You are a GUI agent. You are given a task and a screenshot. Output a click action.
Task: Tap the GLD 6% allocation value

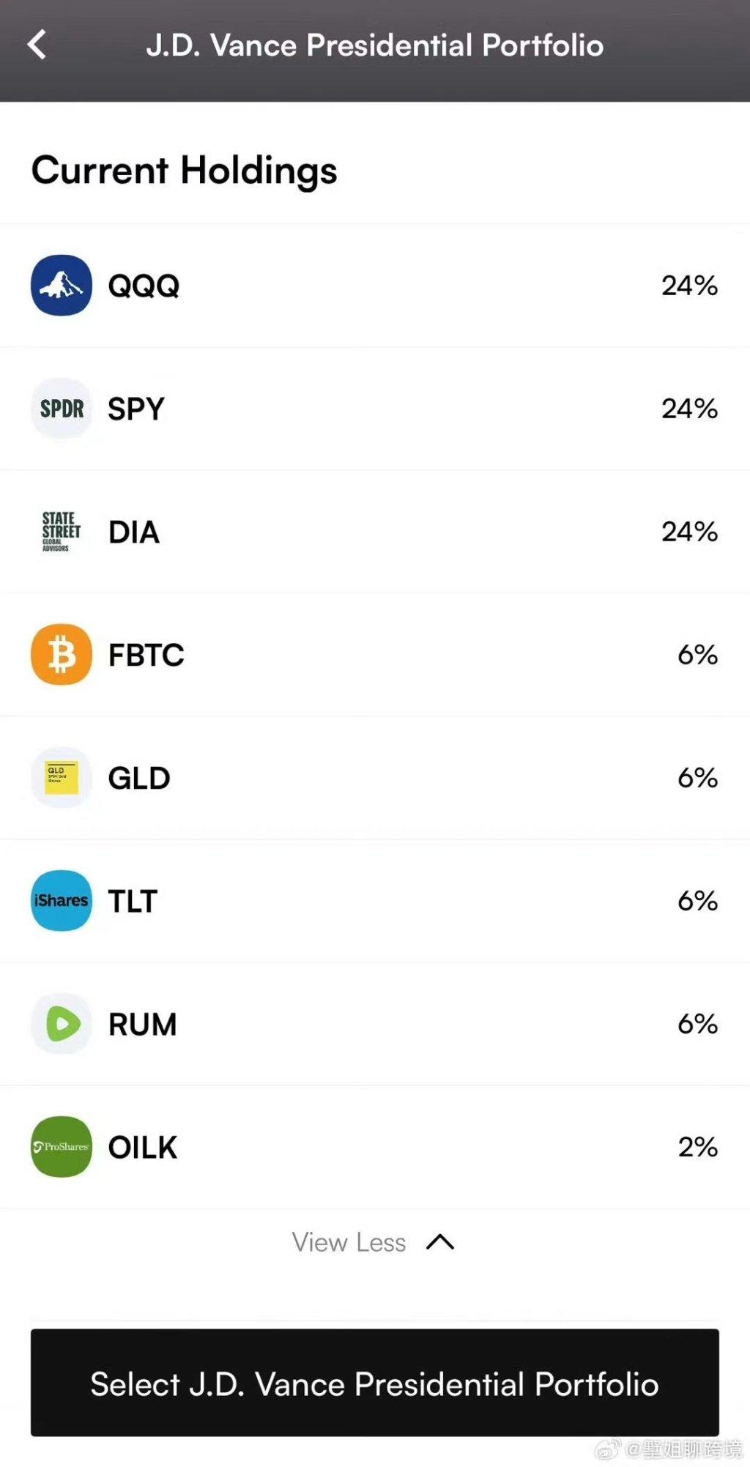[x=697, y=778]
